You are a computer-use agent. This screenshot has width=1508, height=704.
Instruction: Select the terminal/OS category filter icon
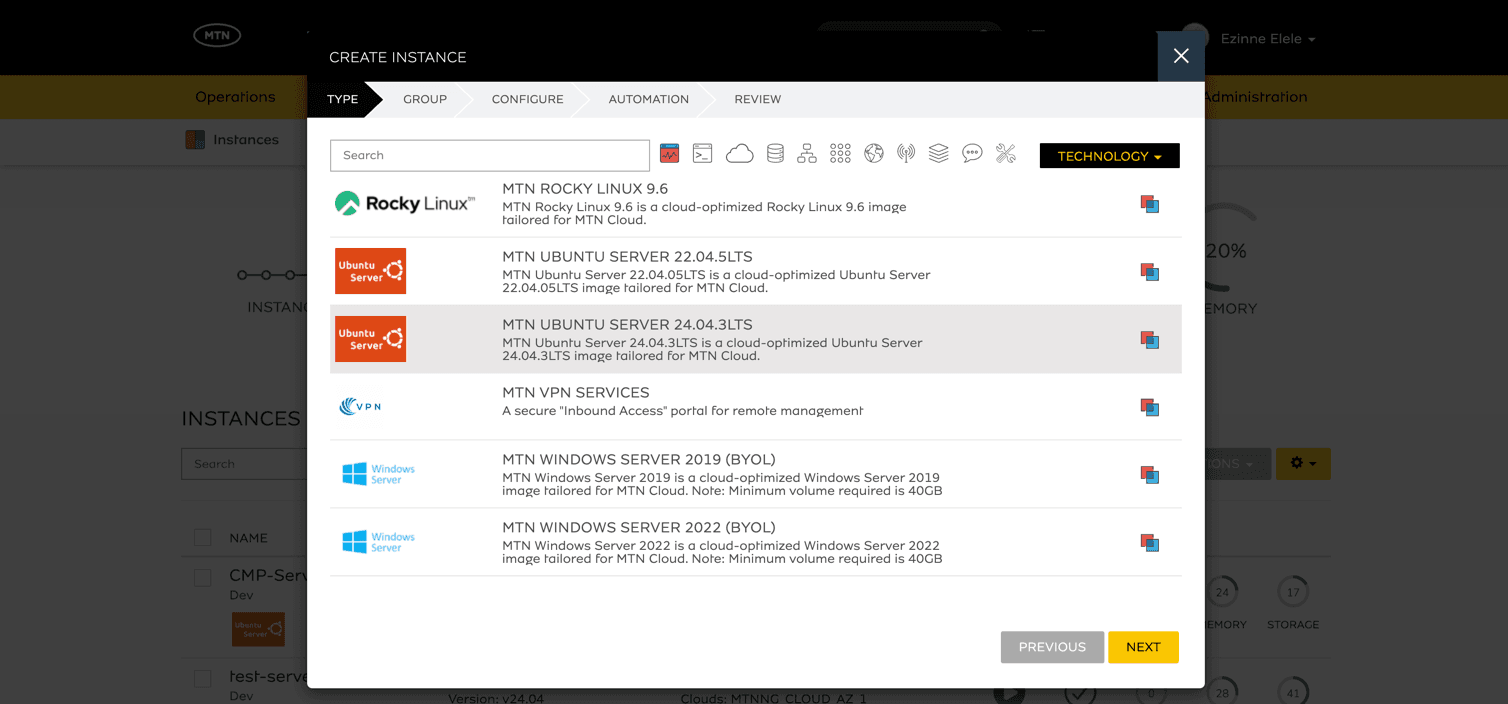[703, 154]
